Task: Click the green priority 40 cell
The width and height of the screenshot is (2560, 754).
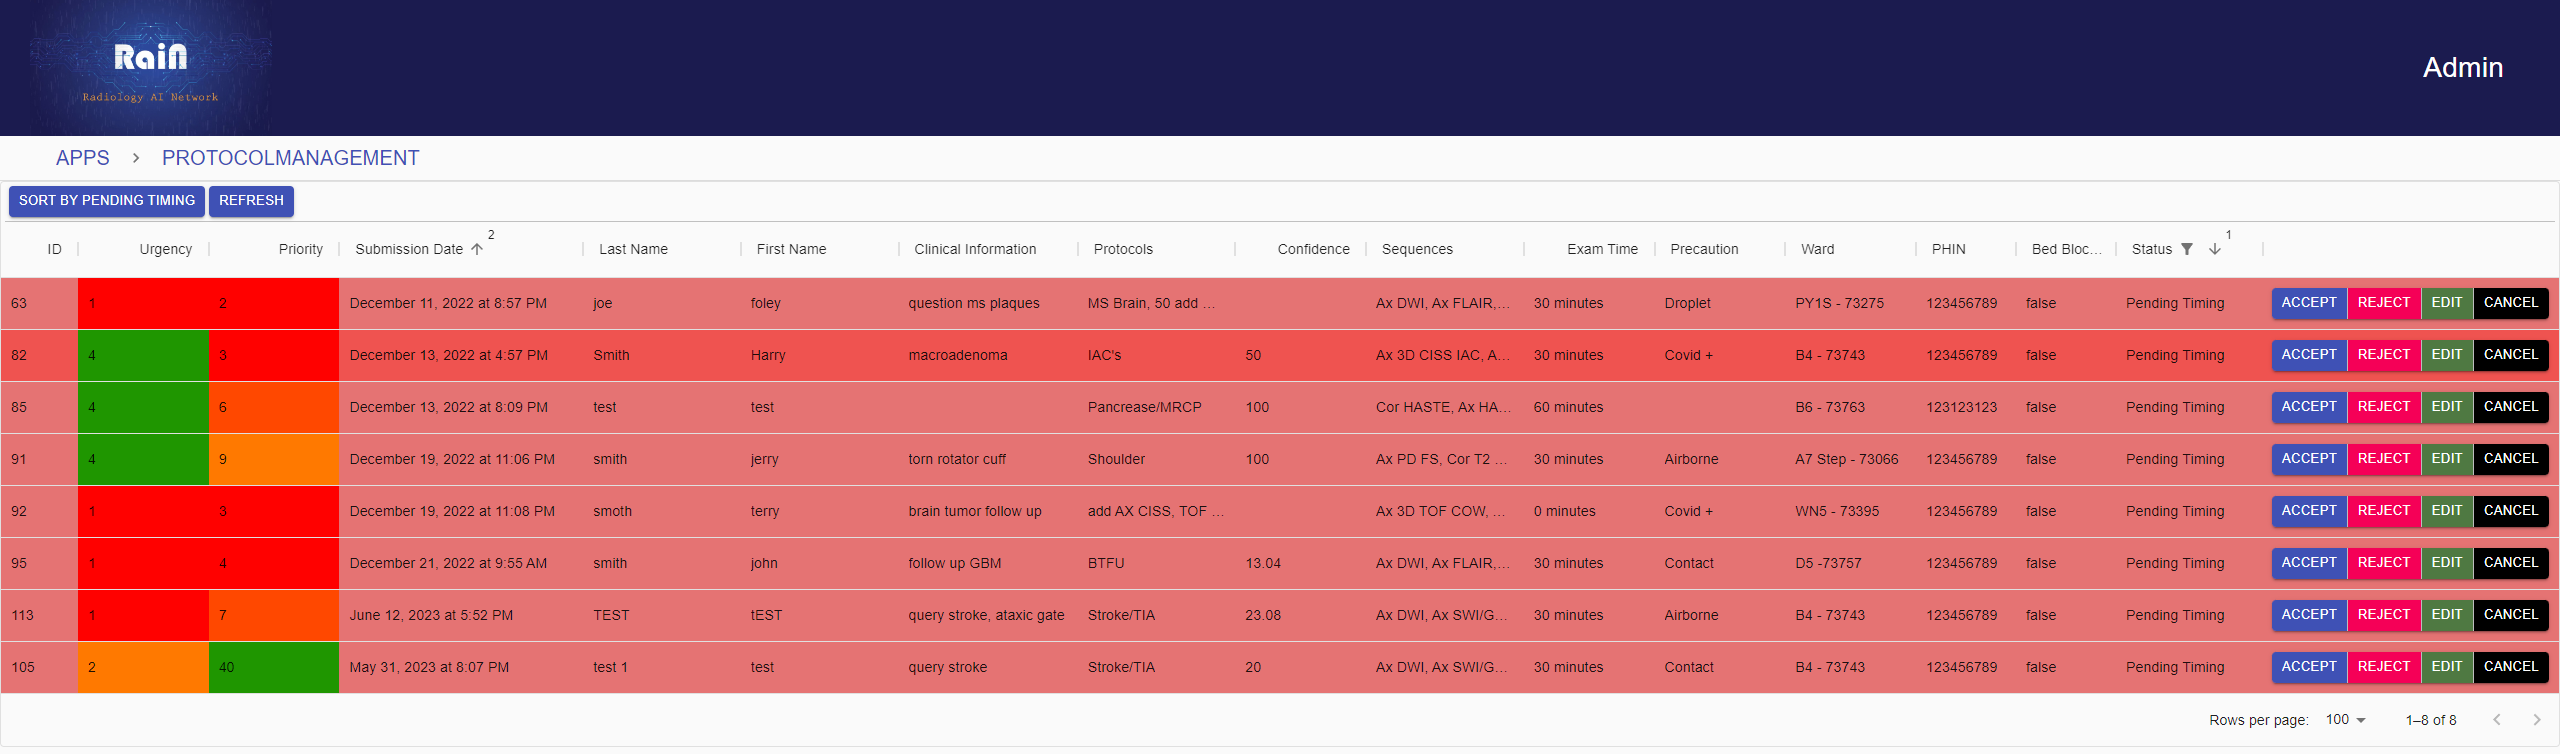Action: pos(273,667)
